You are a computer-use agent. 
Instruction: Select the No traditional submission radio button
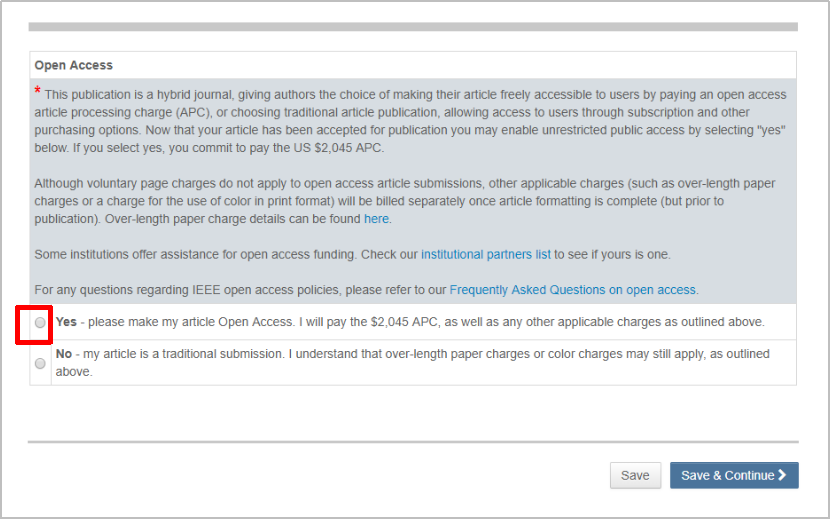40,363
